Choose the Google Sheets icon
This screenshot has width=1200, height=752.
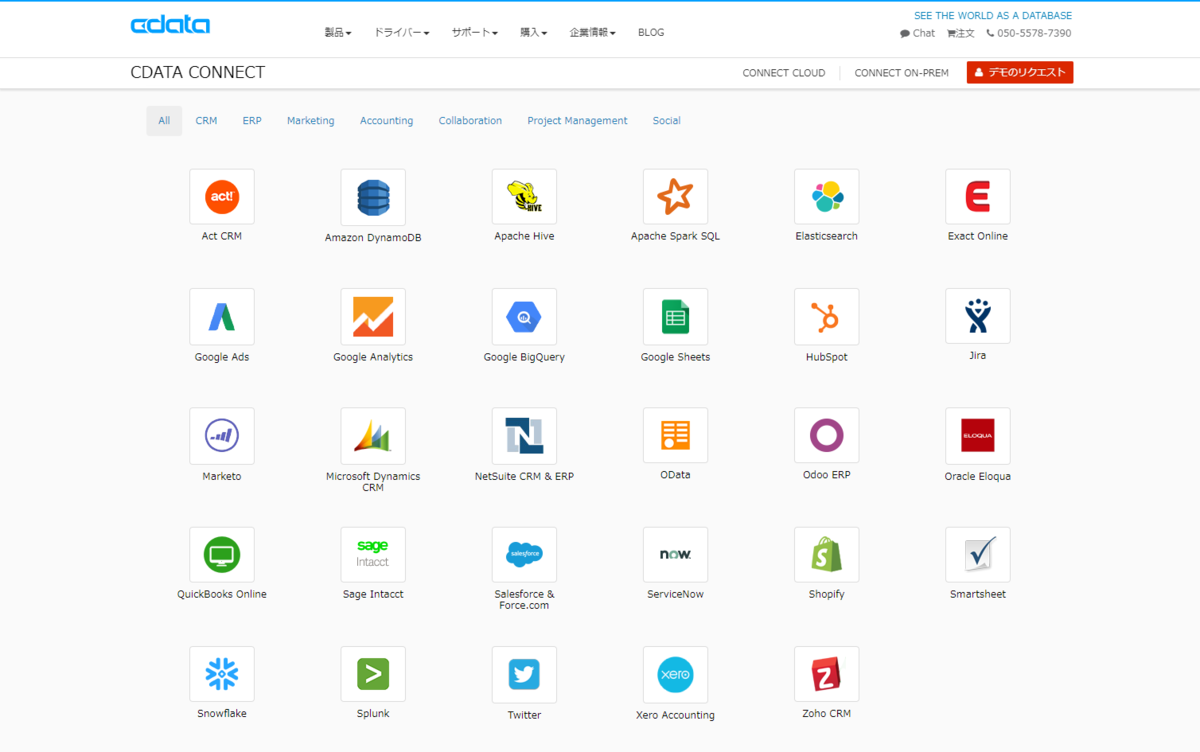pyautogui.click(x=675, y=317)
